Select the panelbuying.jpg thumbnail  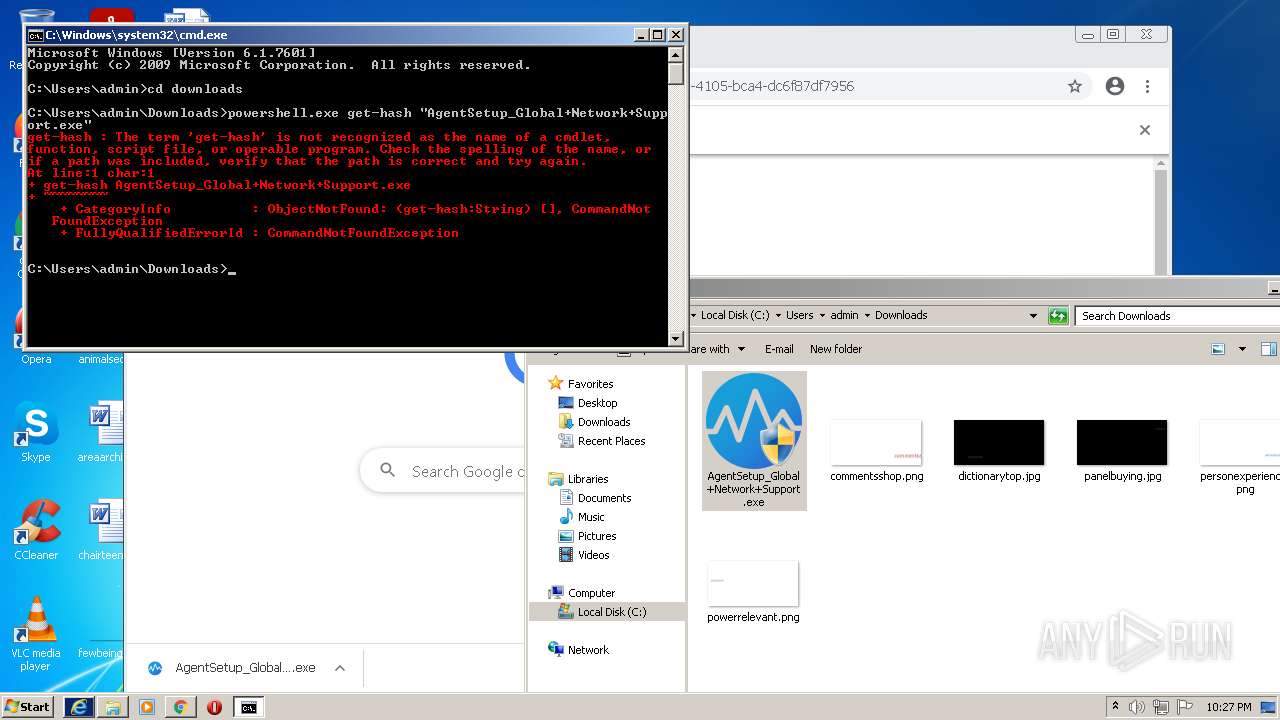click(x=1122, y=443)
